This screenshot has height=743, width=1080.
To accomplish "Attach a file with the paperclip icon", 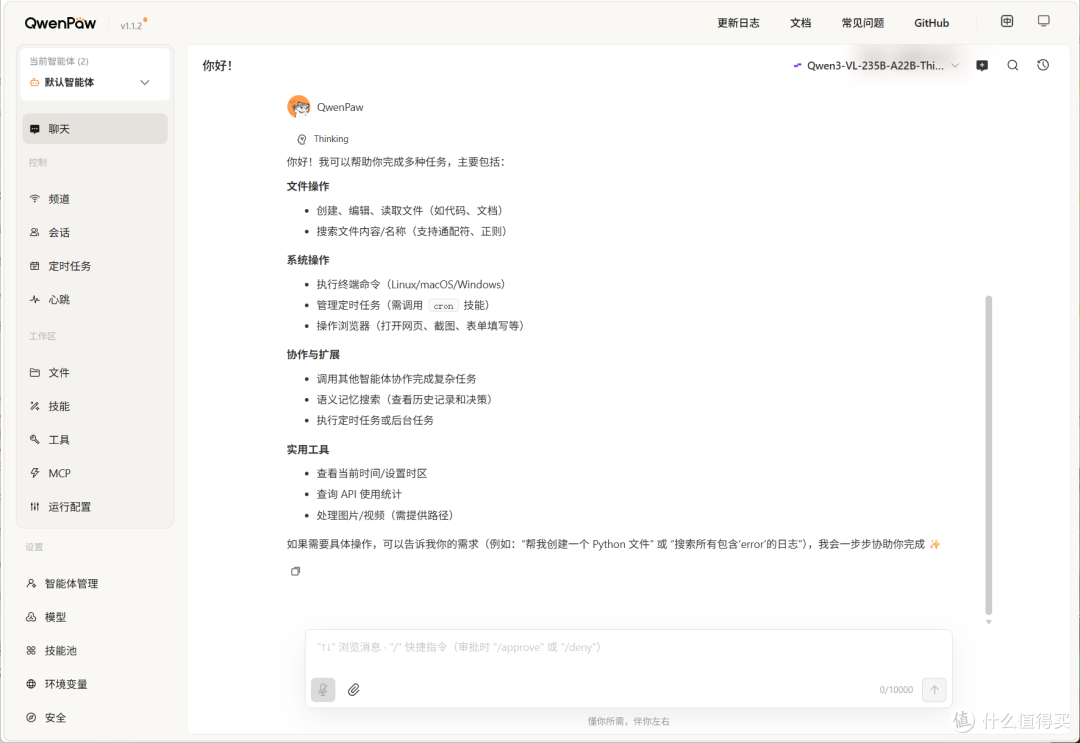I will pos(353,689).
